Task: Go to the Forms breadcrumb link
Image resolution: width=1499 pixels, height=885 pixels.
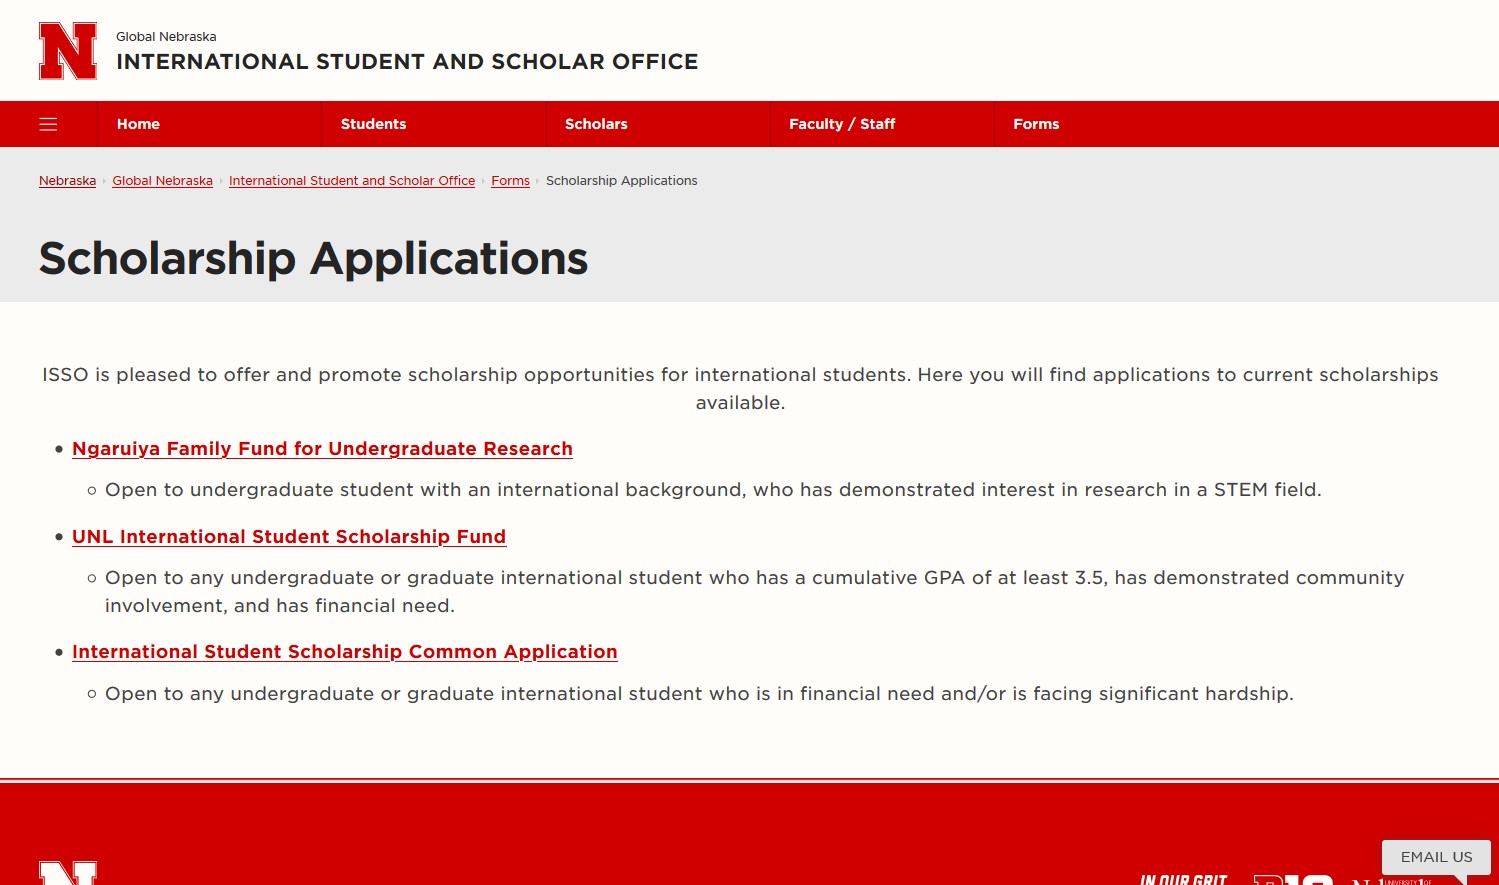Action: pyautogui.click(x=510, y=181)
